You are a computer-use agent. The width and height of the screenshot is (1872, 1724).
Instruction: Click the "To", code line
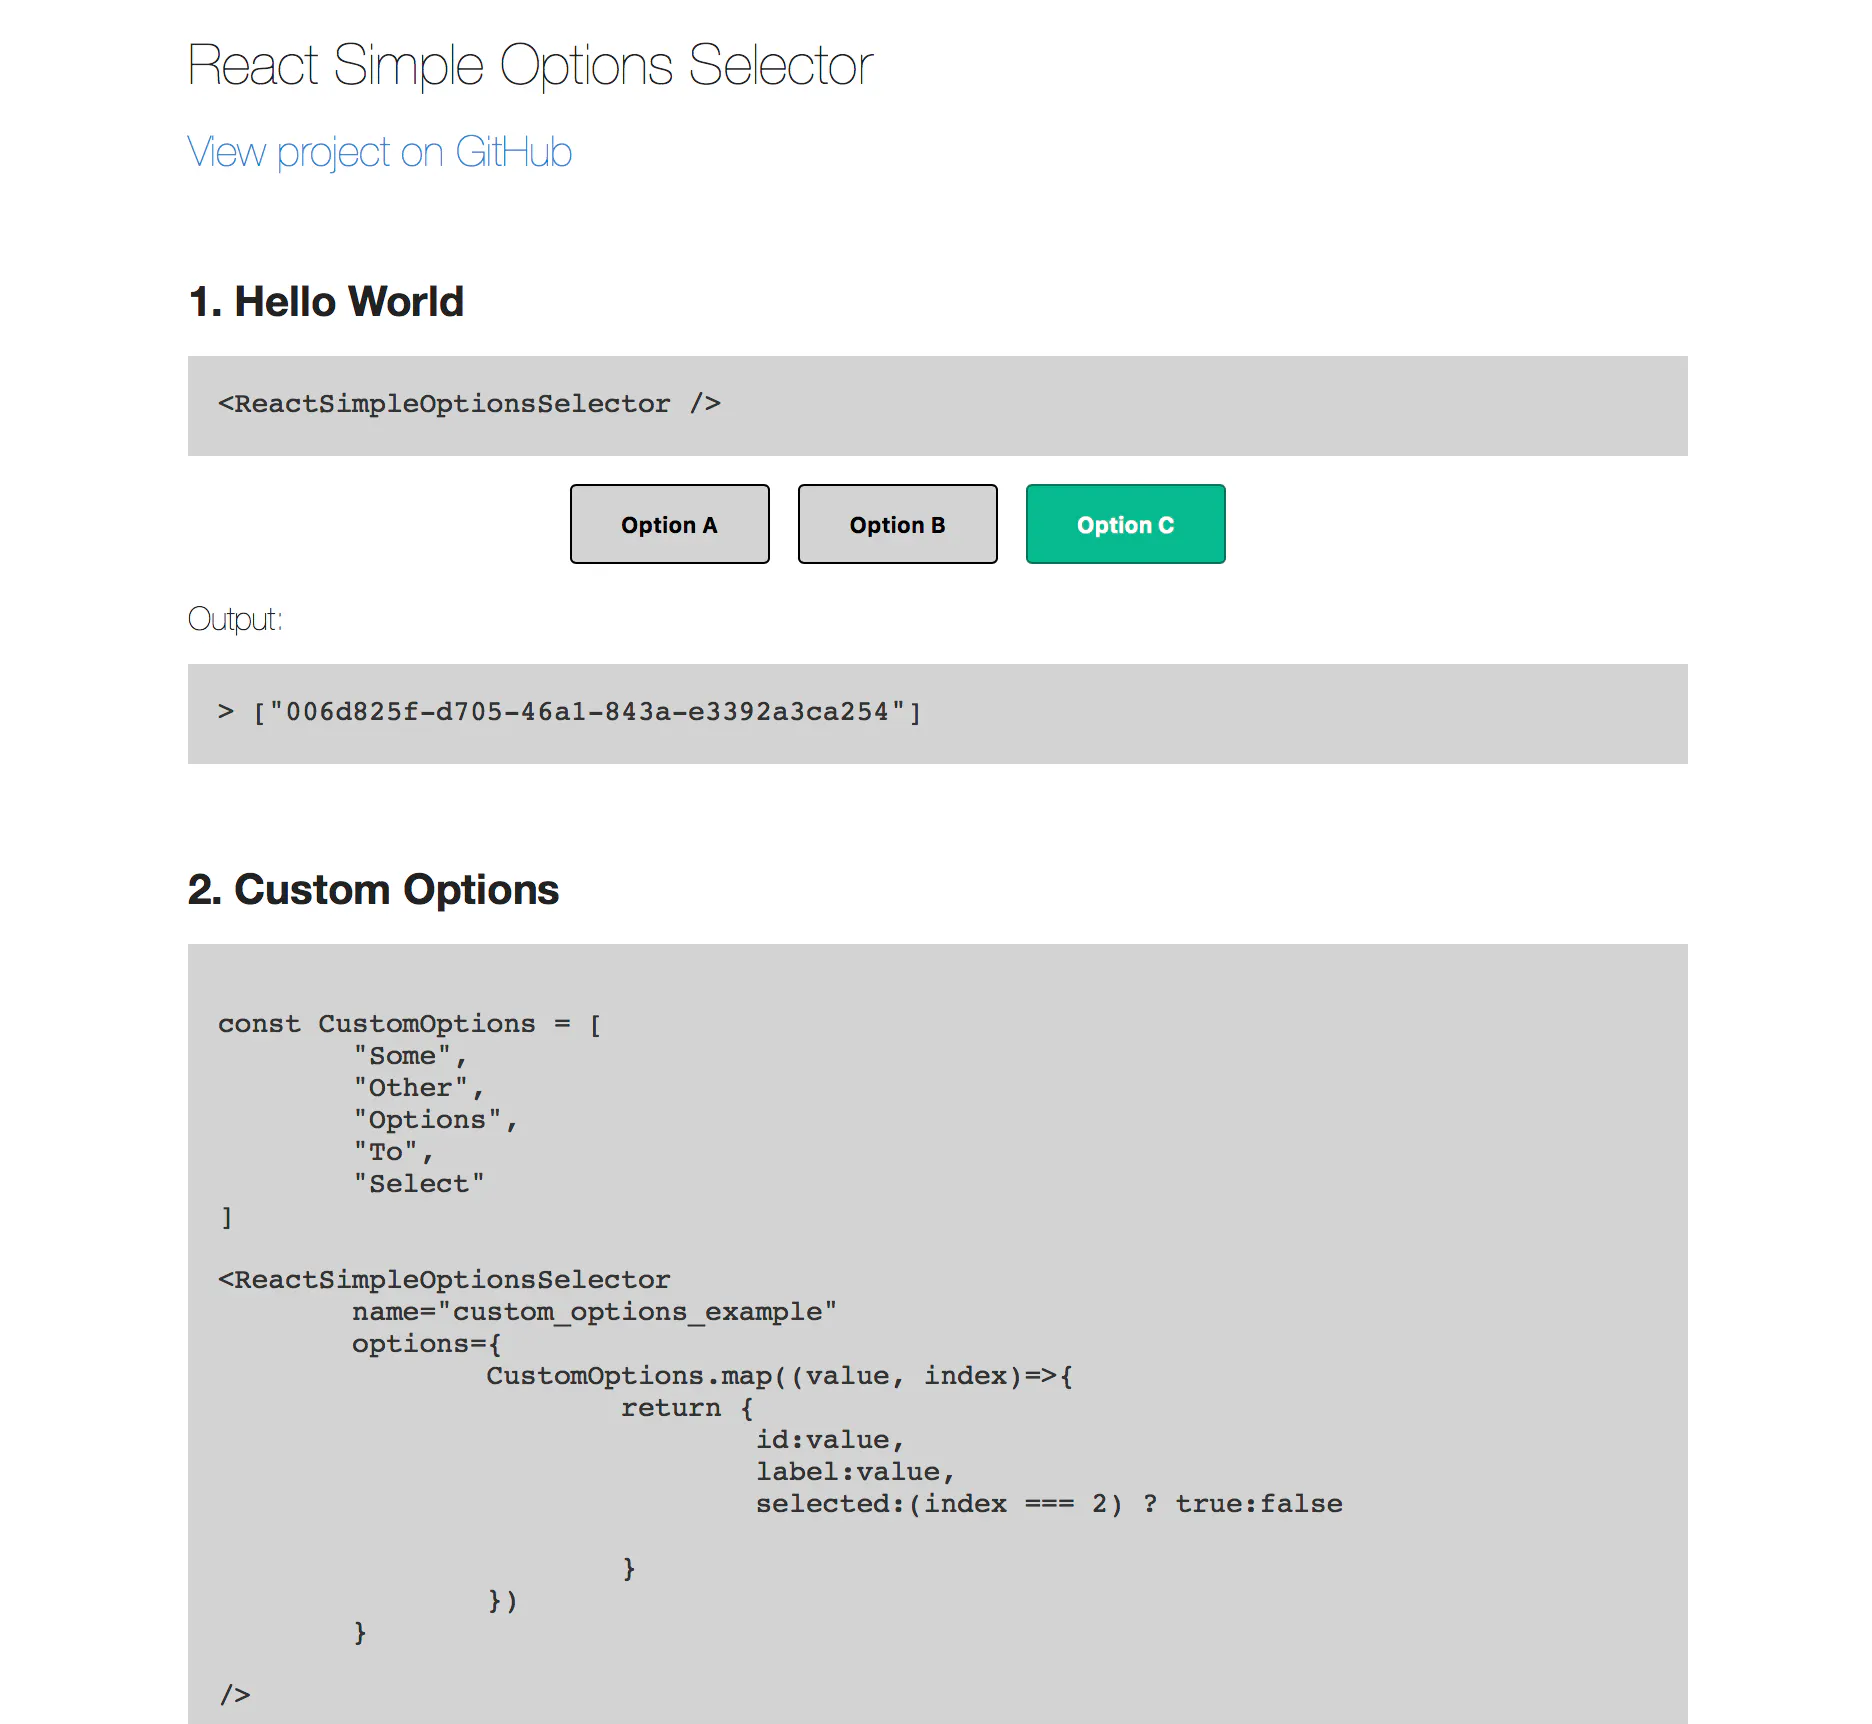(x=394, y=1152)
